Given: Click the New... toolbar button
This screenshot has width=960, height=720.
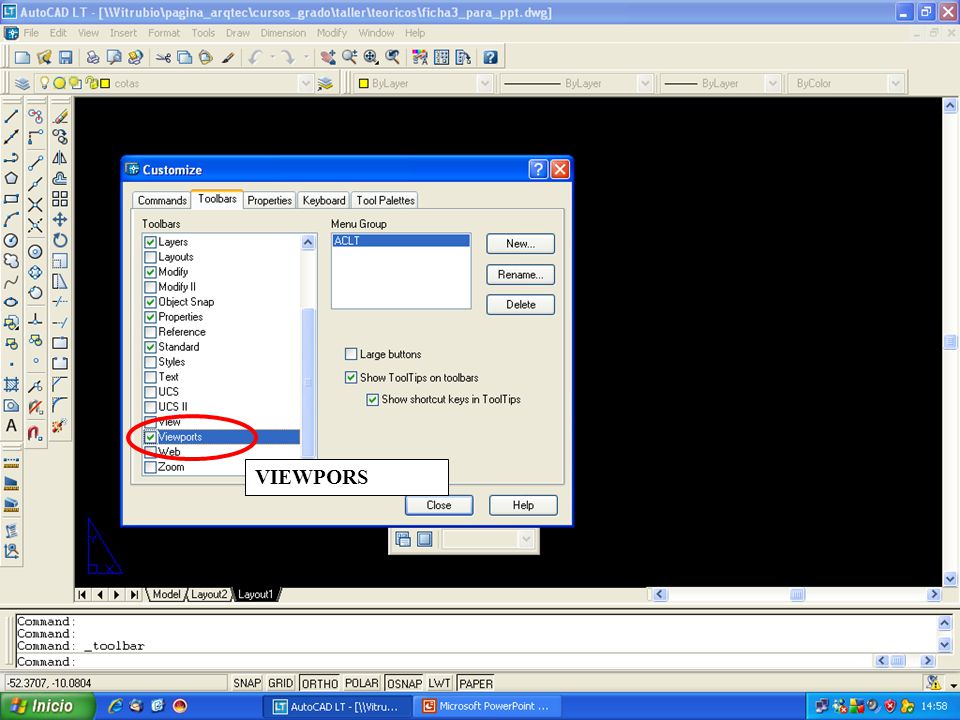Looking at the screenshot, I should click(520, 244).
